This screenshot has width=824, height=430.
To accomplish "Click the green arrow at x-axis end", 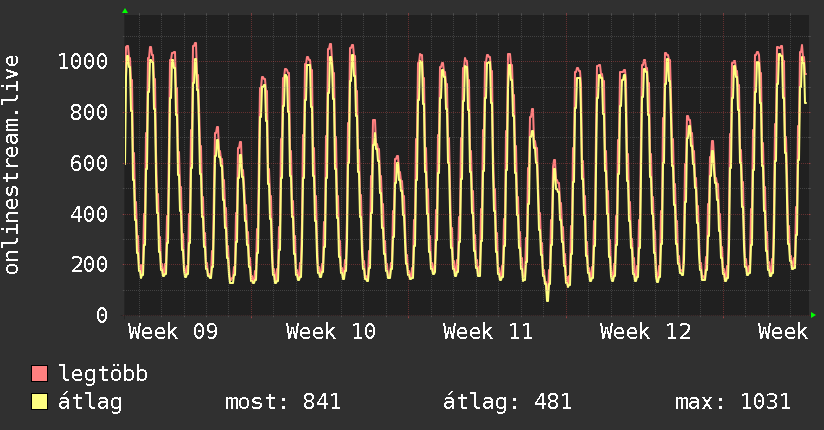I will (814, 315).
